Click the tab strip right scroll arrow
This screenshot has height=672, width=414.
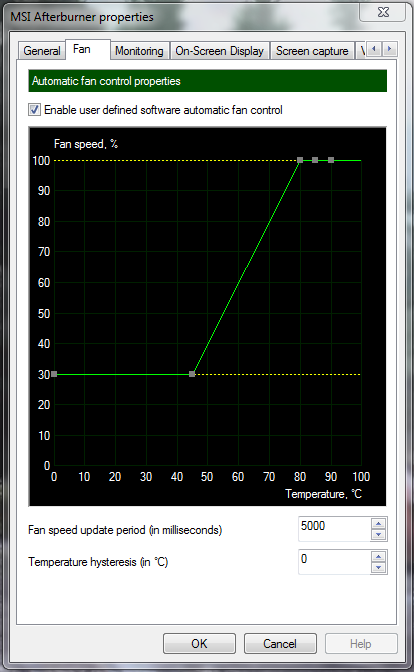point(390,49)
